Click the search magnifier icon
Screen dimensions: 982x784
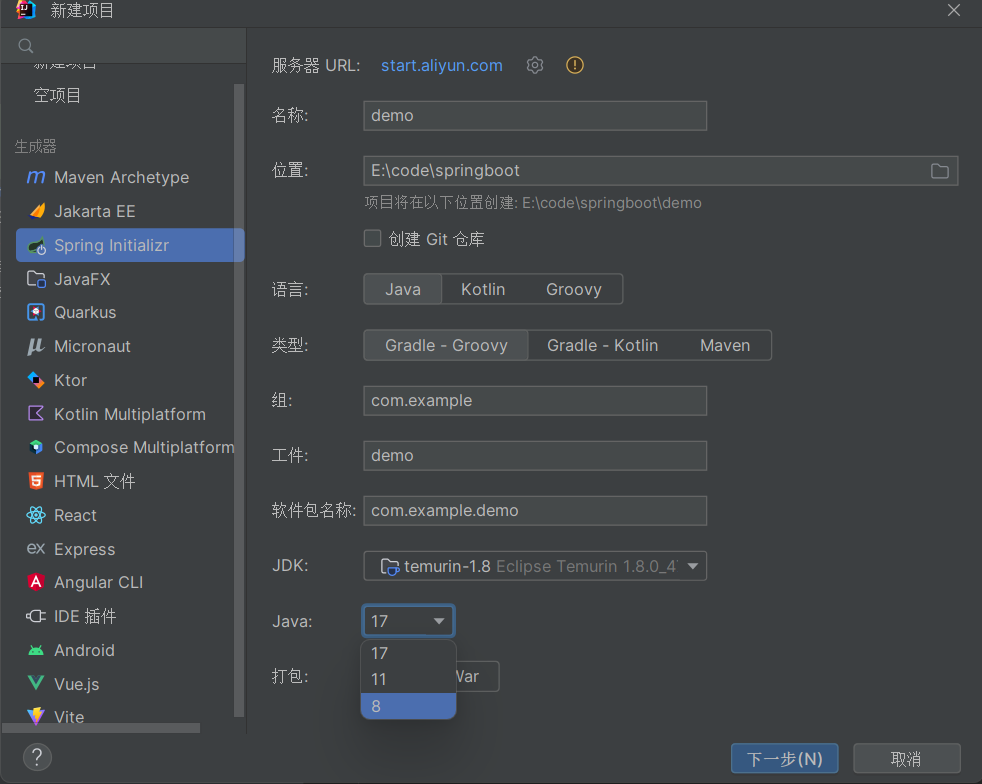pos(26,46)
